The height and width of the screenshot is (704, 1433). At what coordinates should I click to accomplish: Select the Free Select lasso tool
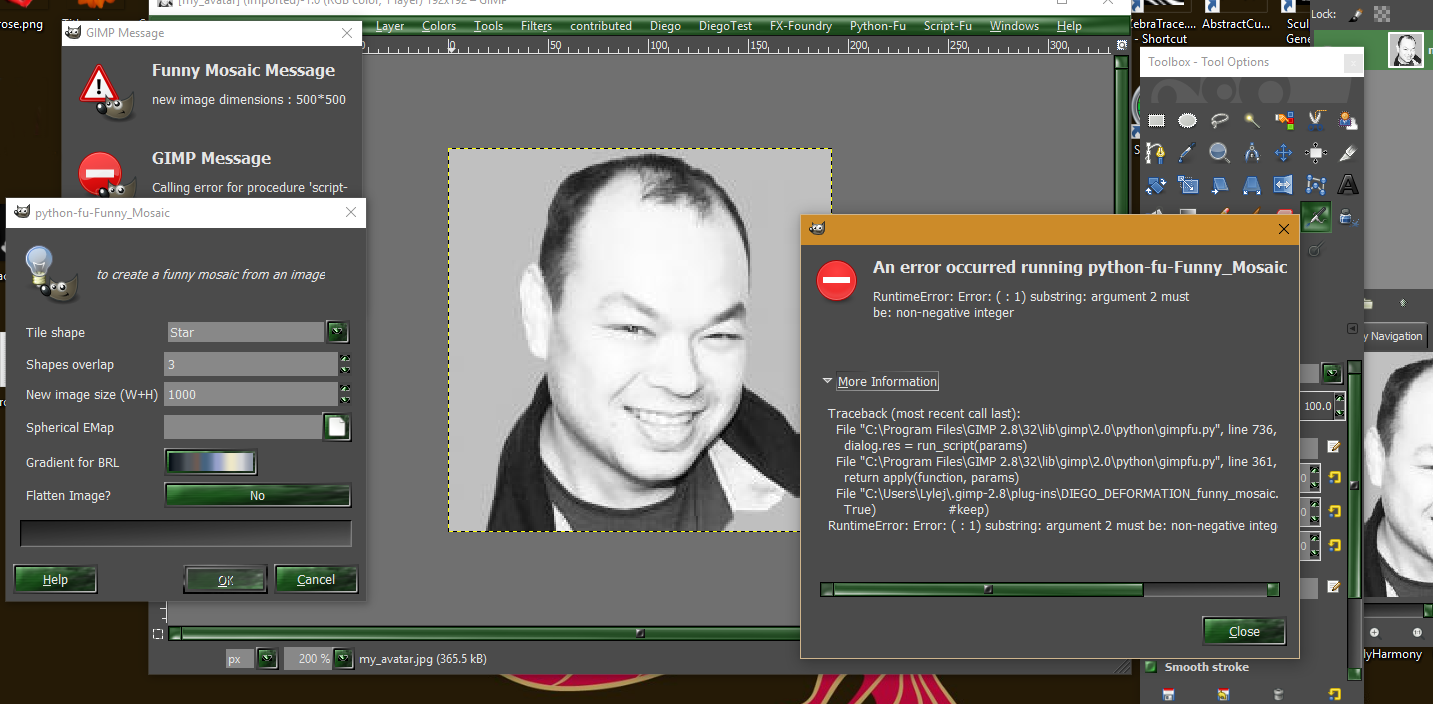point(1220,121)
